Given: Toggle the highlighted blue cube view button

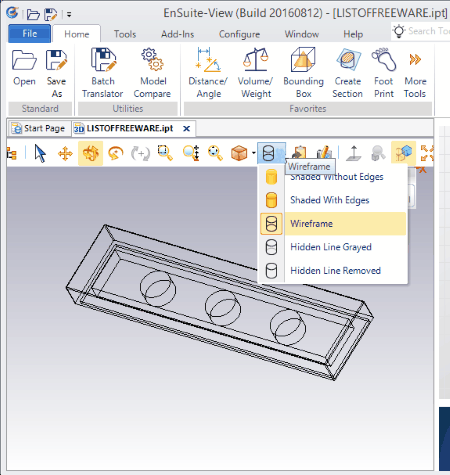Looking at the screenshot, I should [x=403, y=153].
